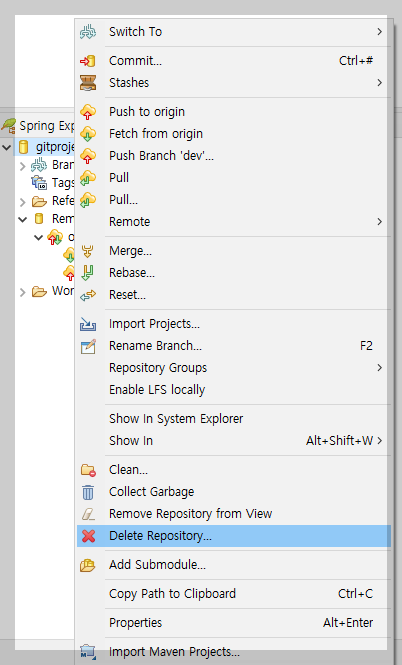
Task: Open Properties from the context menu
Action: click(233, 622)
